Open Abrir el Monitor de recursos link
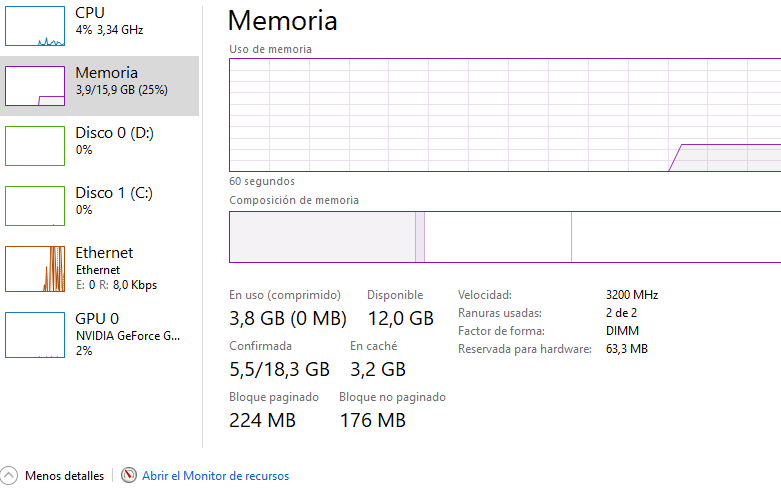 pos(215,476)
